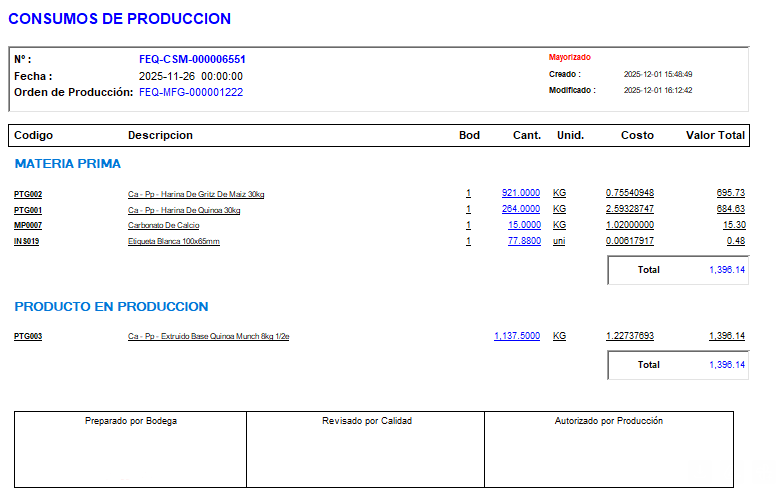
Task: Click document number FEQ-CSM-000006551
Action: (x=192, y=59)
